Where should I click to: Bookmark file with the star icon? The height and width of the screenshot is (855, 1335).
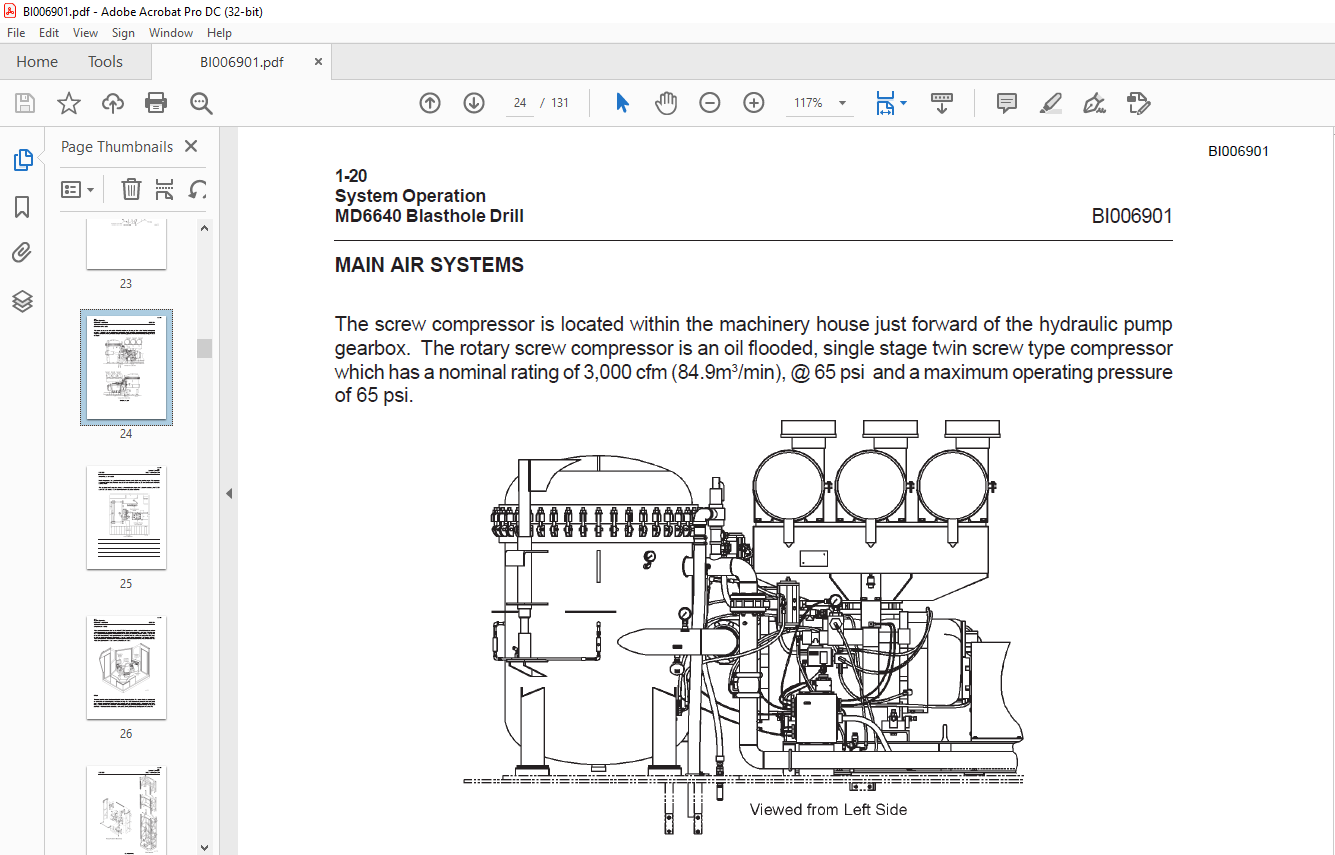pos(68,103)
